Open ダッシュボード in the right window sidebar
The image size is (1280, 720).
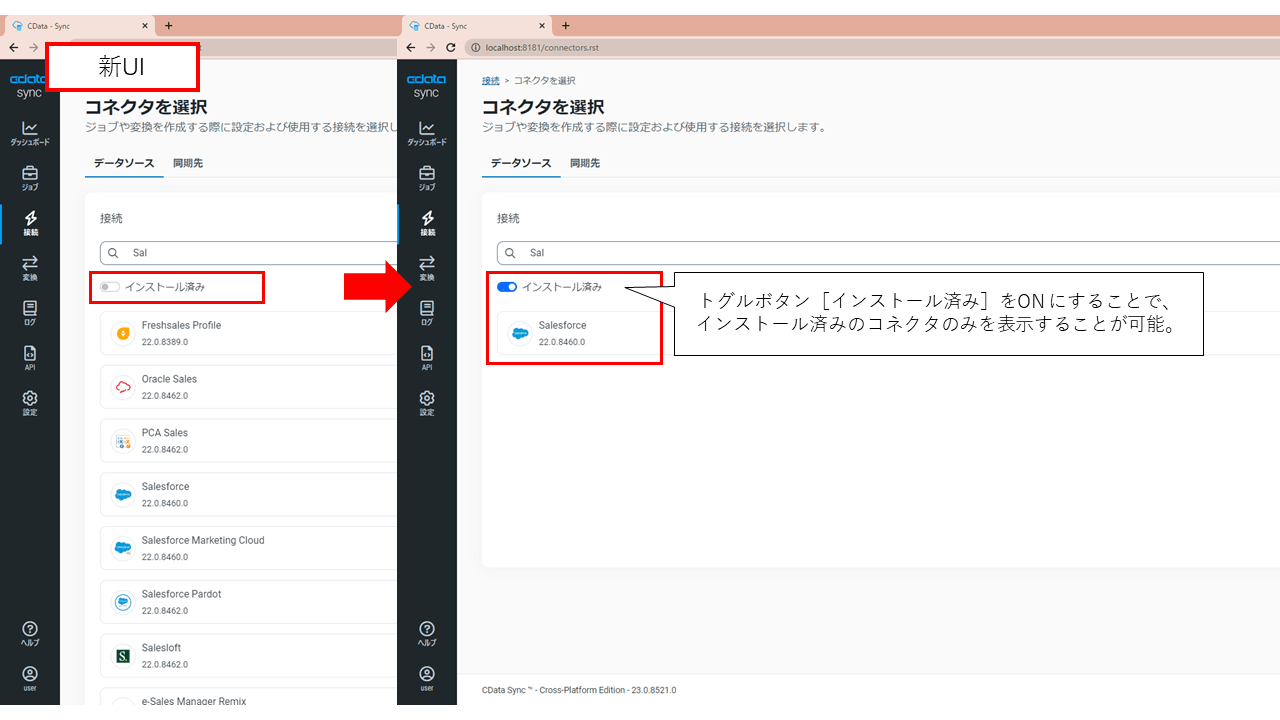click(427, 133)
